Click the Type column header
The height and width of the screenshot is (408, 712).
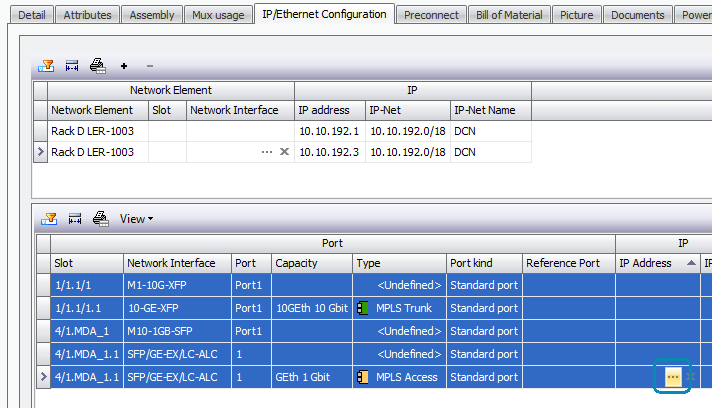pyautogui.click(x=400, y=263)
